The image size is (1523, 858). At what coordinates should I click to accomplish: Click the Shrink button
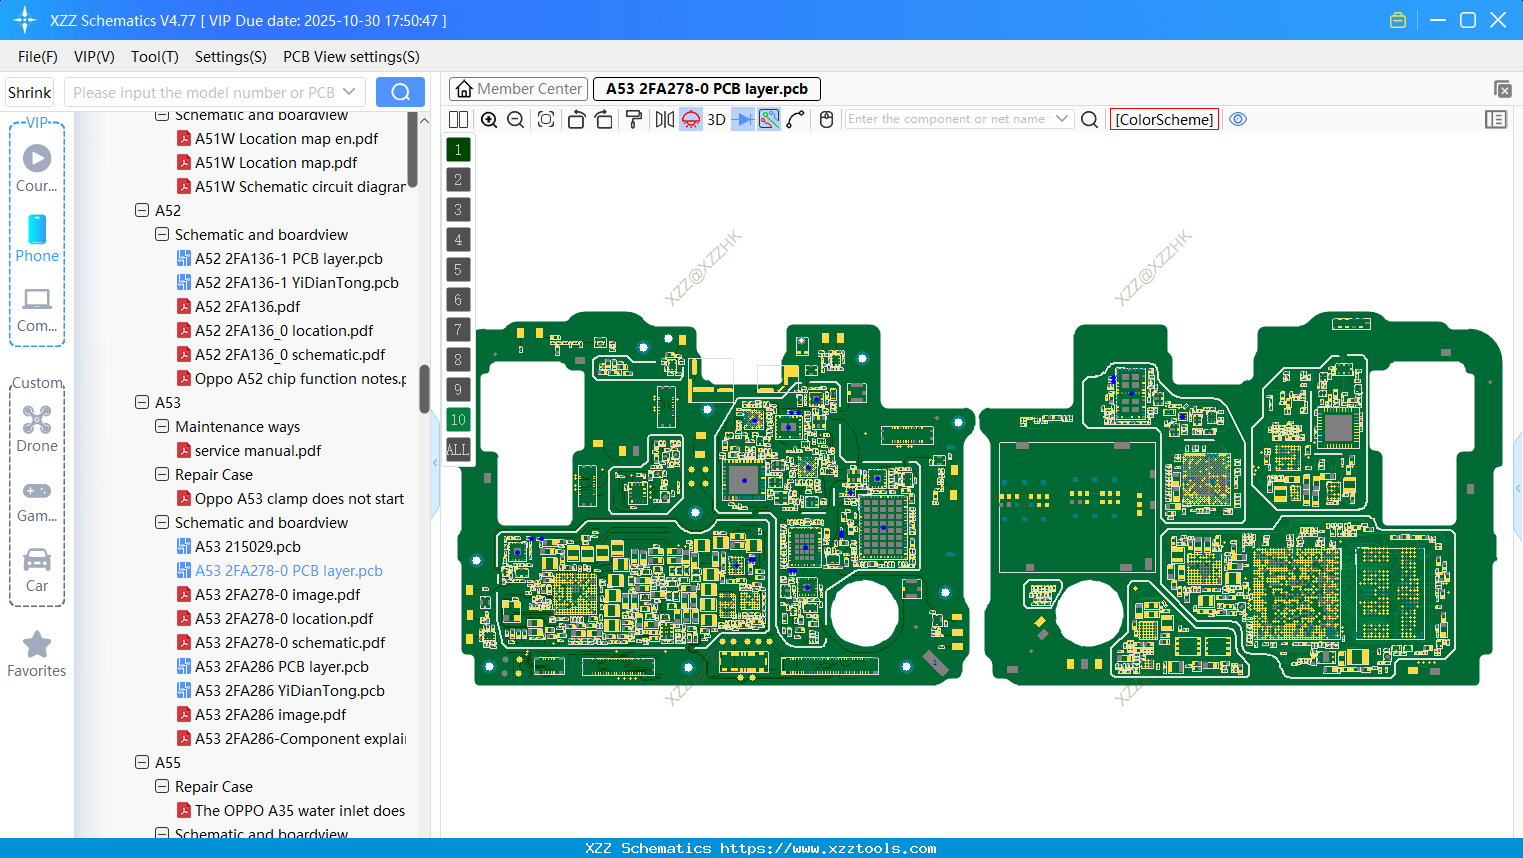30,93
